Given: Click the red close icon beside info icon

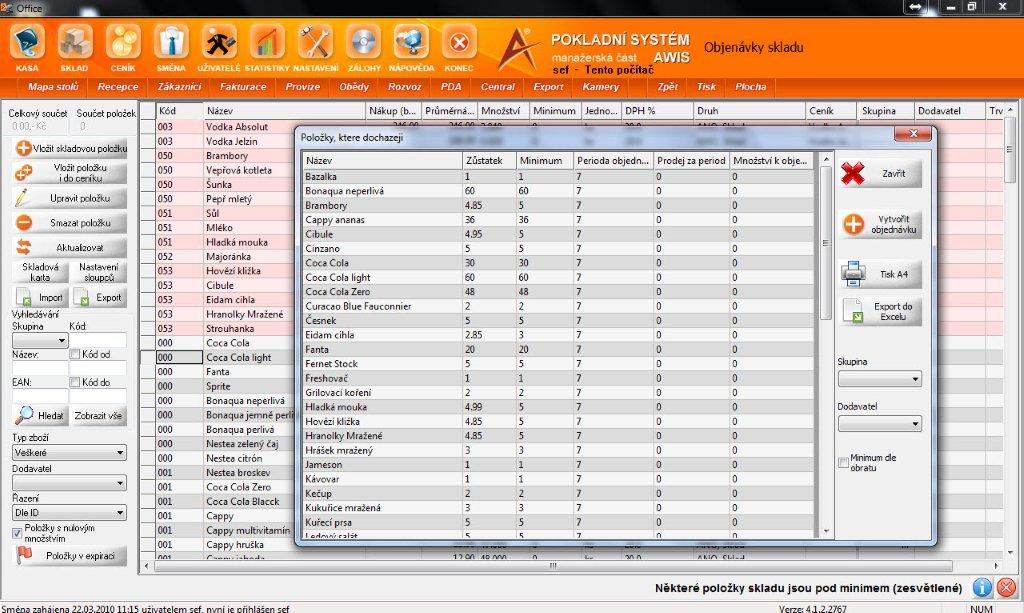Looking at the screenshot, I should point(1008,588).
